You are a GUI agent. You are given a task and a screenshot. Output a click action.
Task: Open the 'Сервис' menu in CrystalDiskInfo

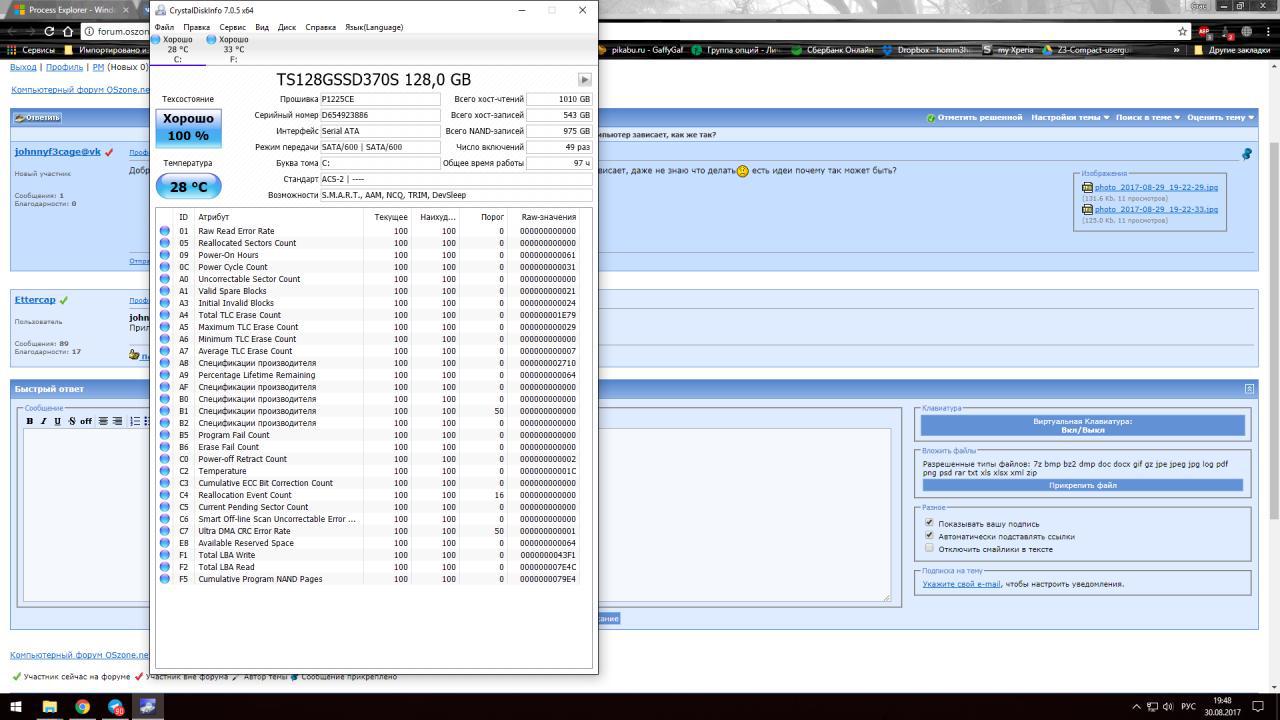click(x=232, y=27)
